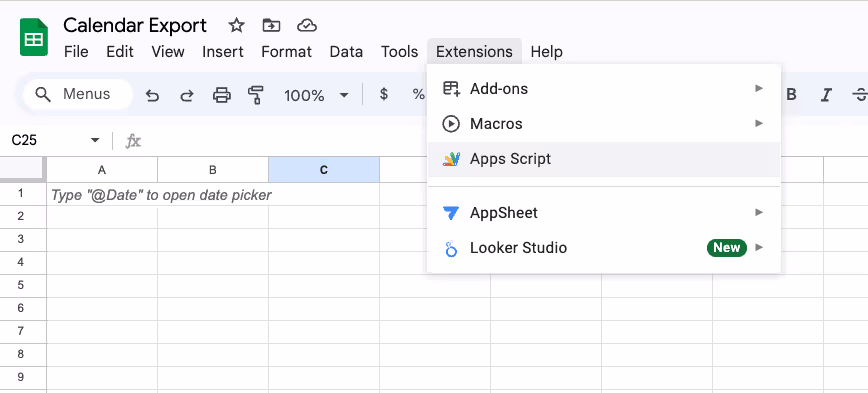Select row 7 header
Screen dimensions: 868x393
pyautogui.click(x=23, y=333)
